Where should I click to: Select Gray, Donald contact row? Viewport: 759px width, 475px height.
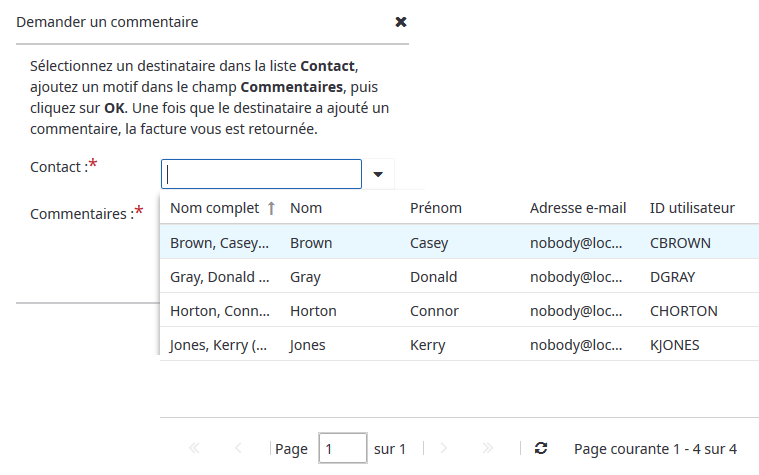(218, 277)
